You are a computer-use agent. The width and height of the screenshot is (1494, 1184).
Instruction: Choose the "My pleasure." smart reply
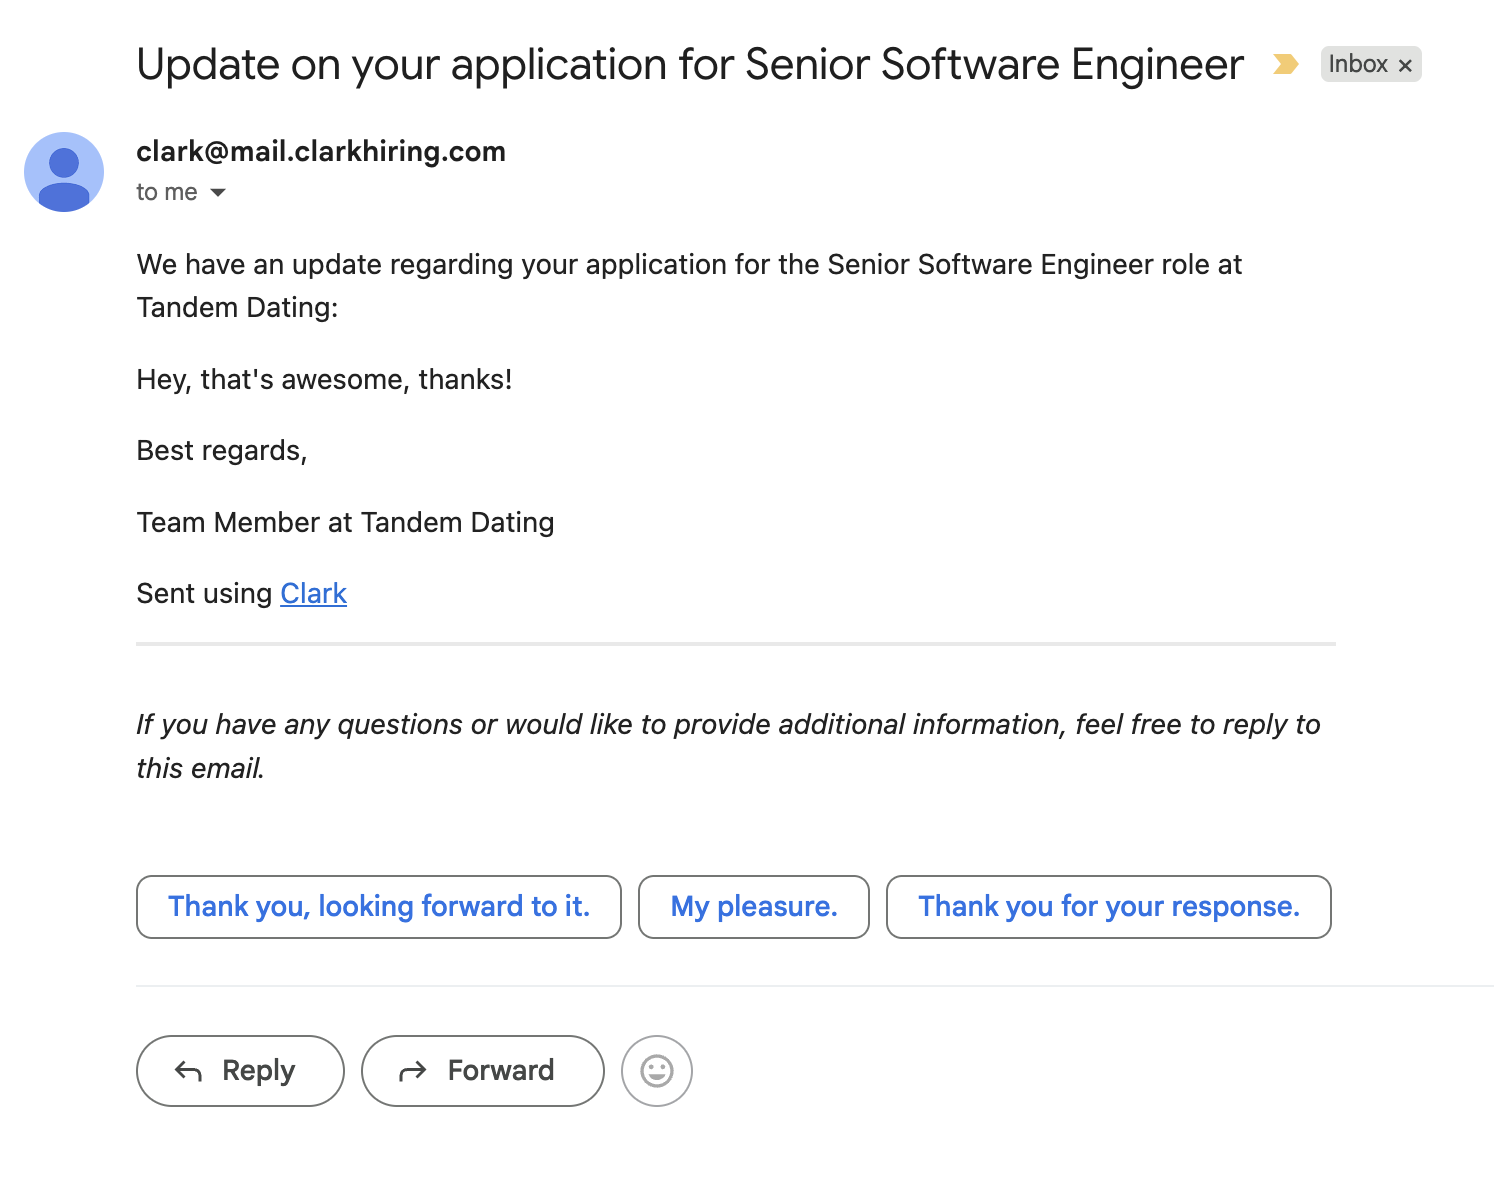point(754,907)
